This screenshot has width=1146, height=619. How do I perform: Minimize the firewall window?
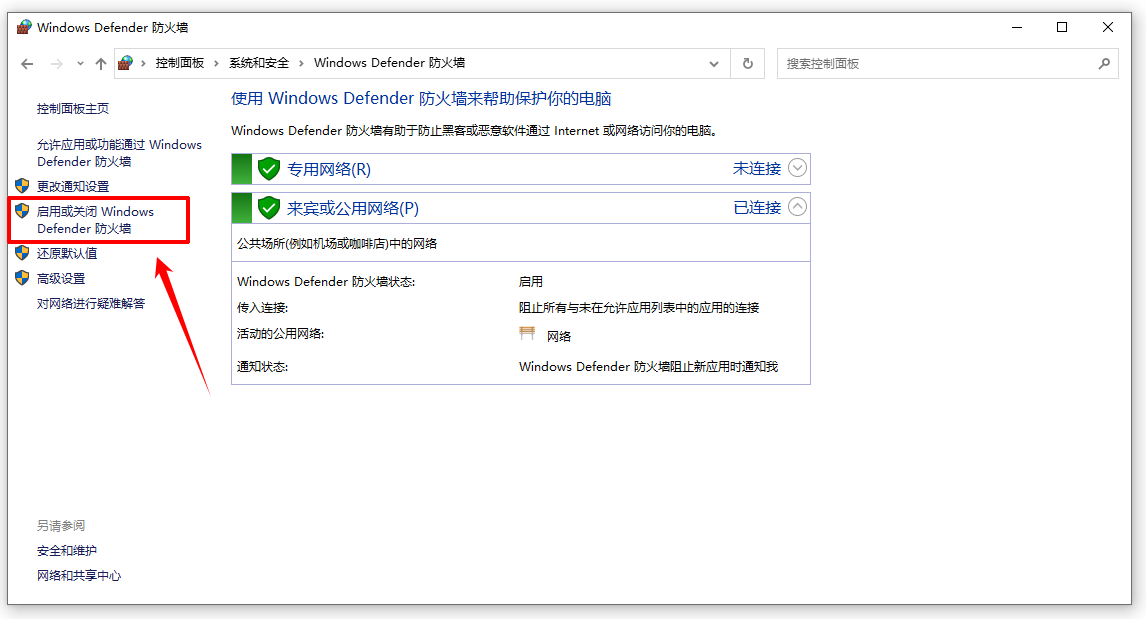coord(1017,27)
